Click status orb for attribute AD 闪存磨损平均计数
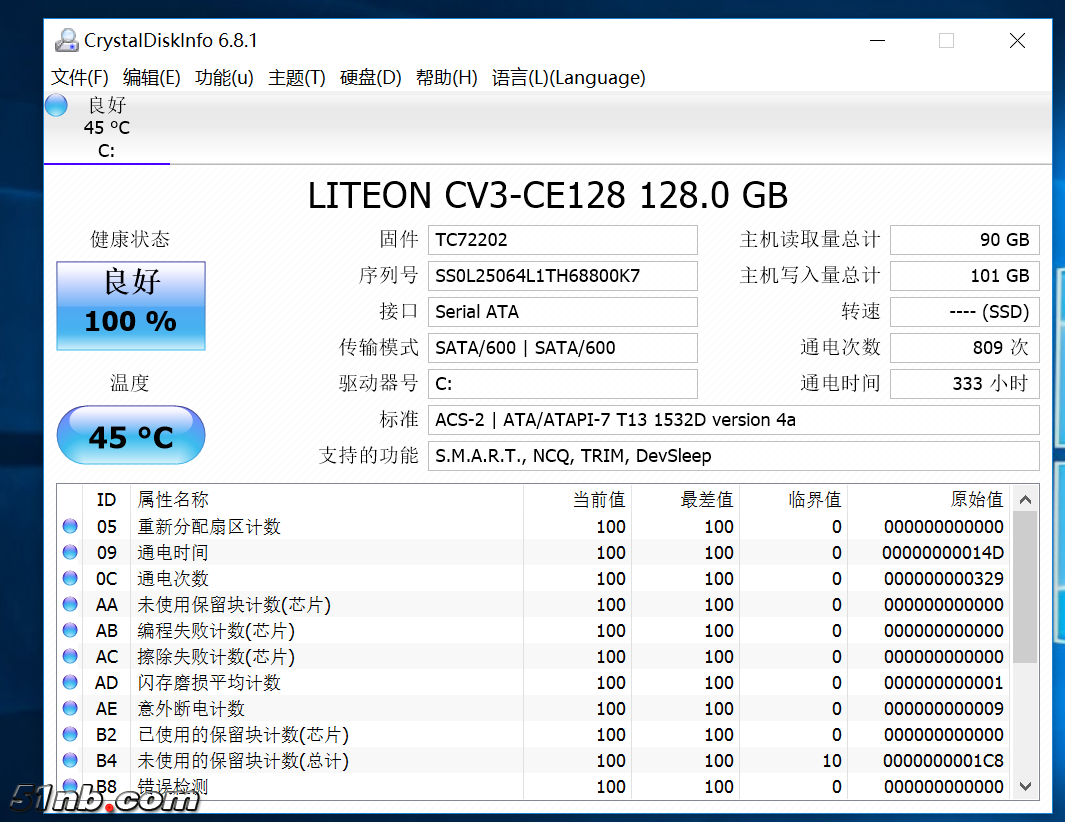 tap(70, 683)
